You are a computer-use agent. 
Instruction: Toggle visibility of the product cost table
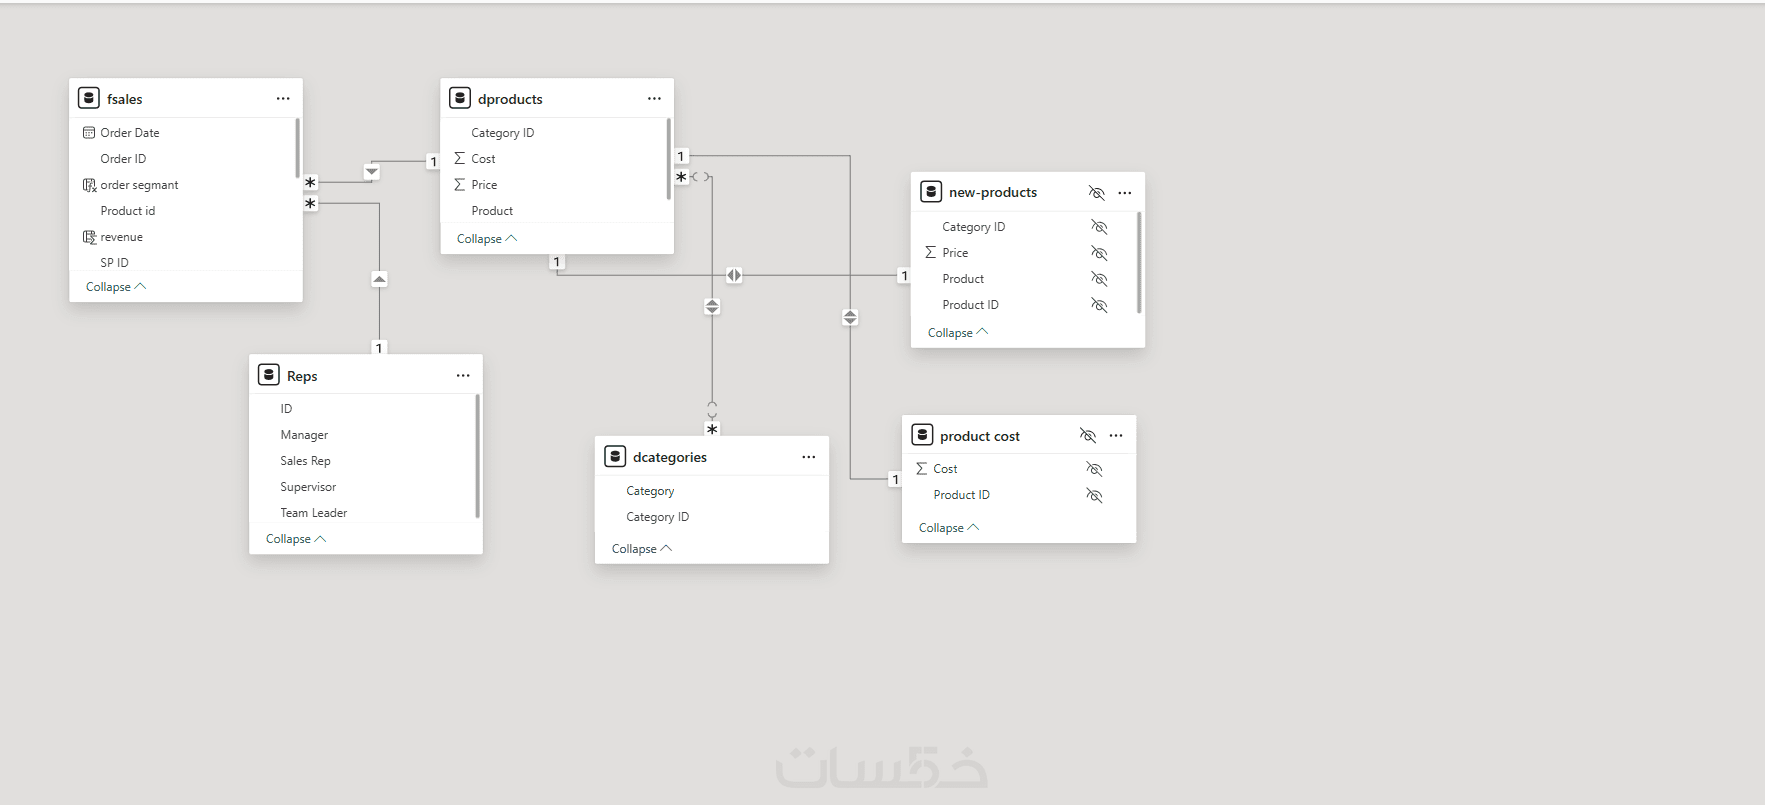coord(1088,436)
